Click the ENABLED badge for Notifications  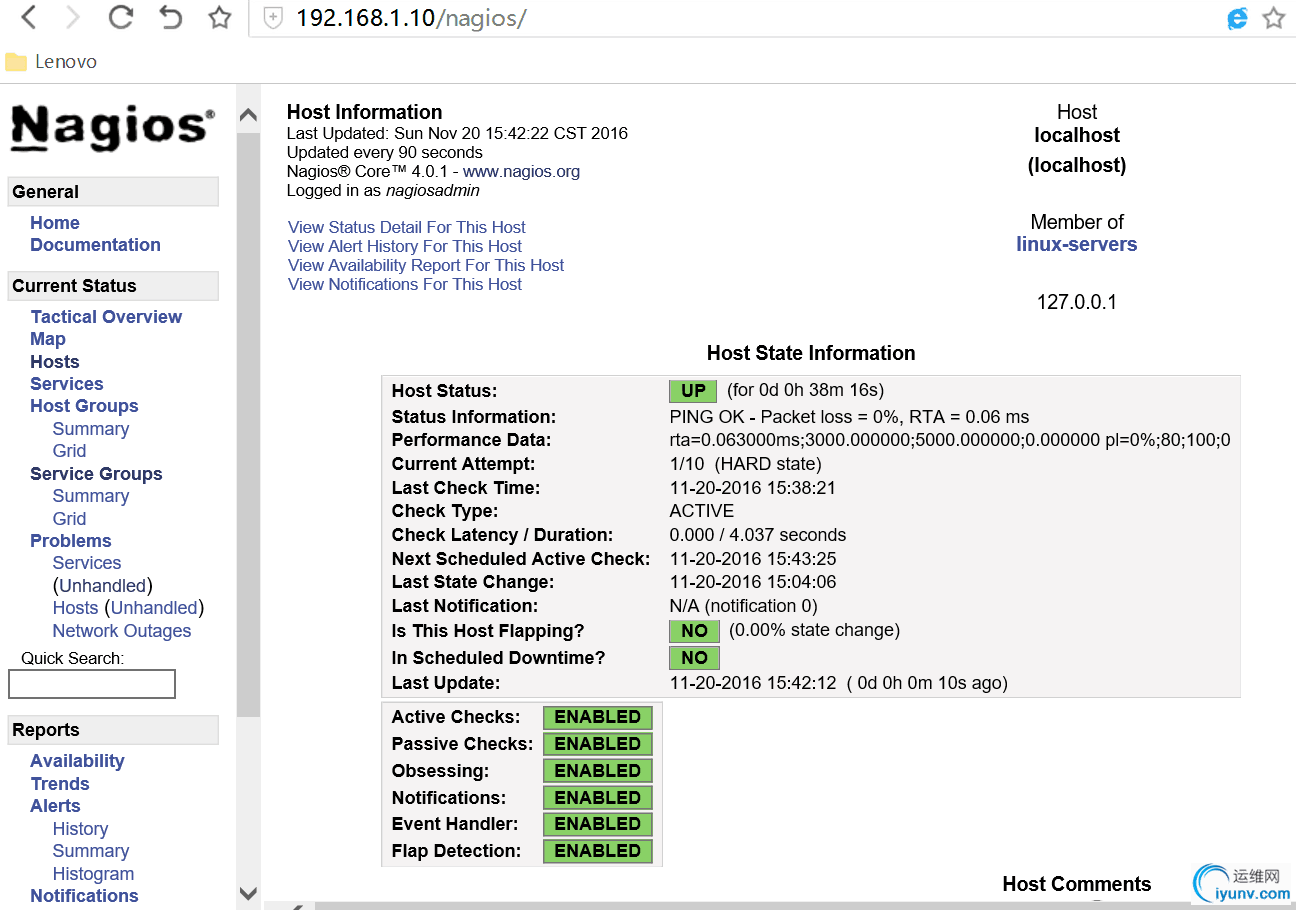point(598,798)
